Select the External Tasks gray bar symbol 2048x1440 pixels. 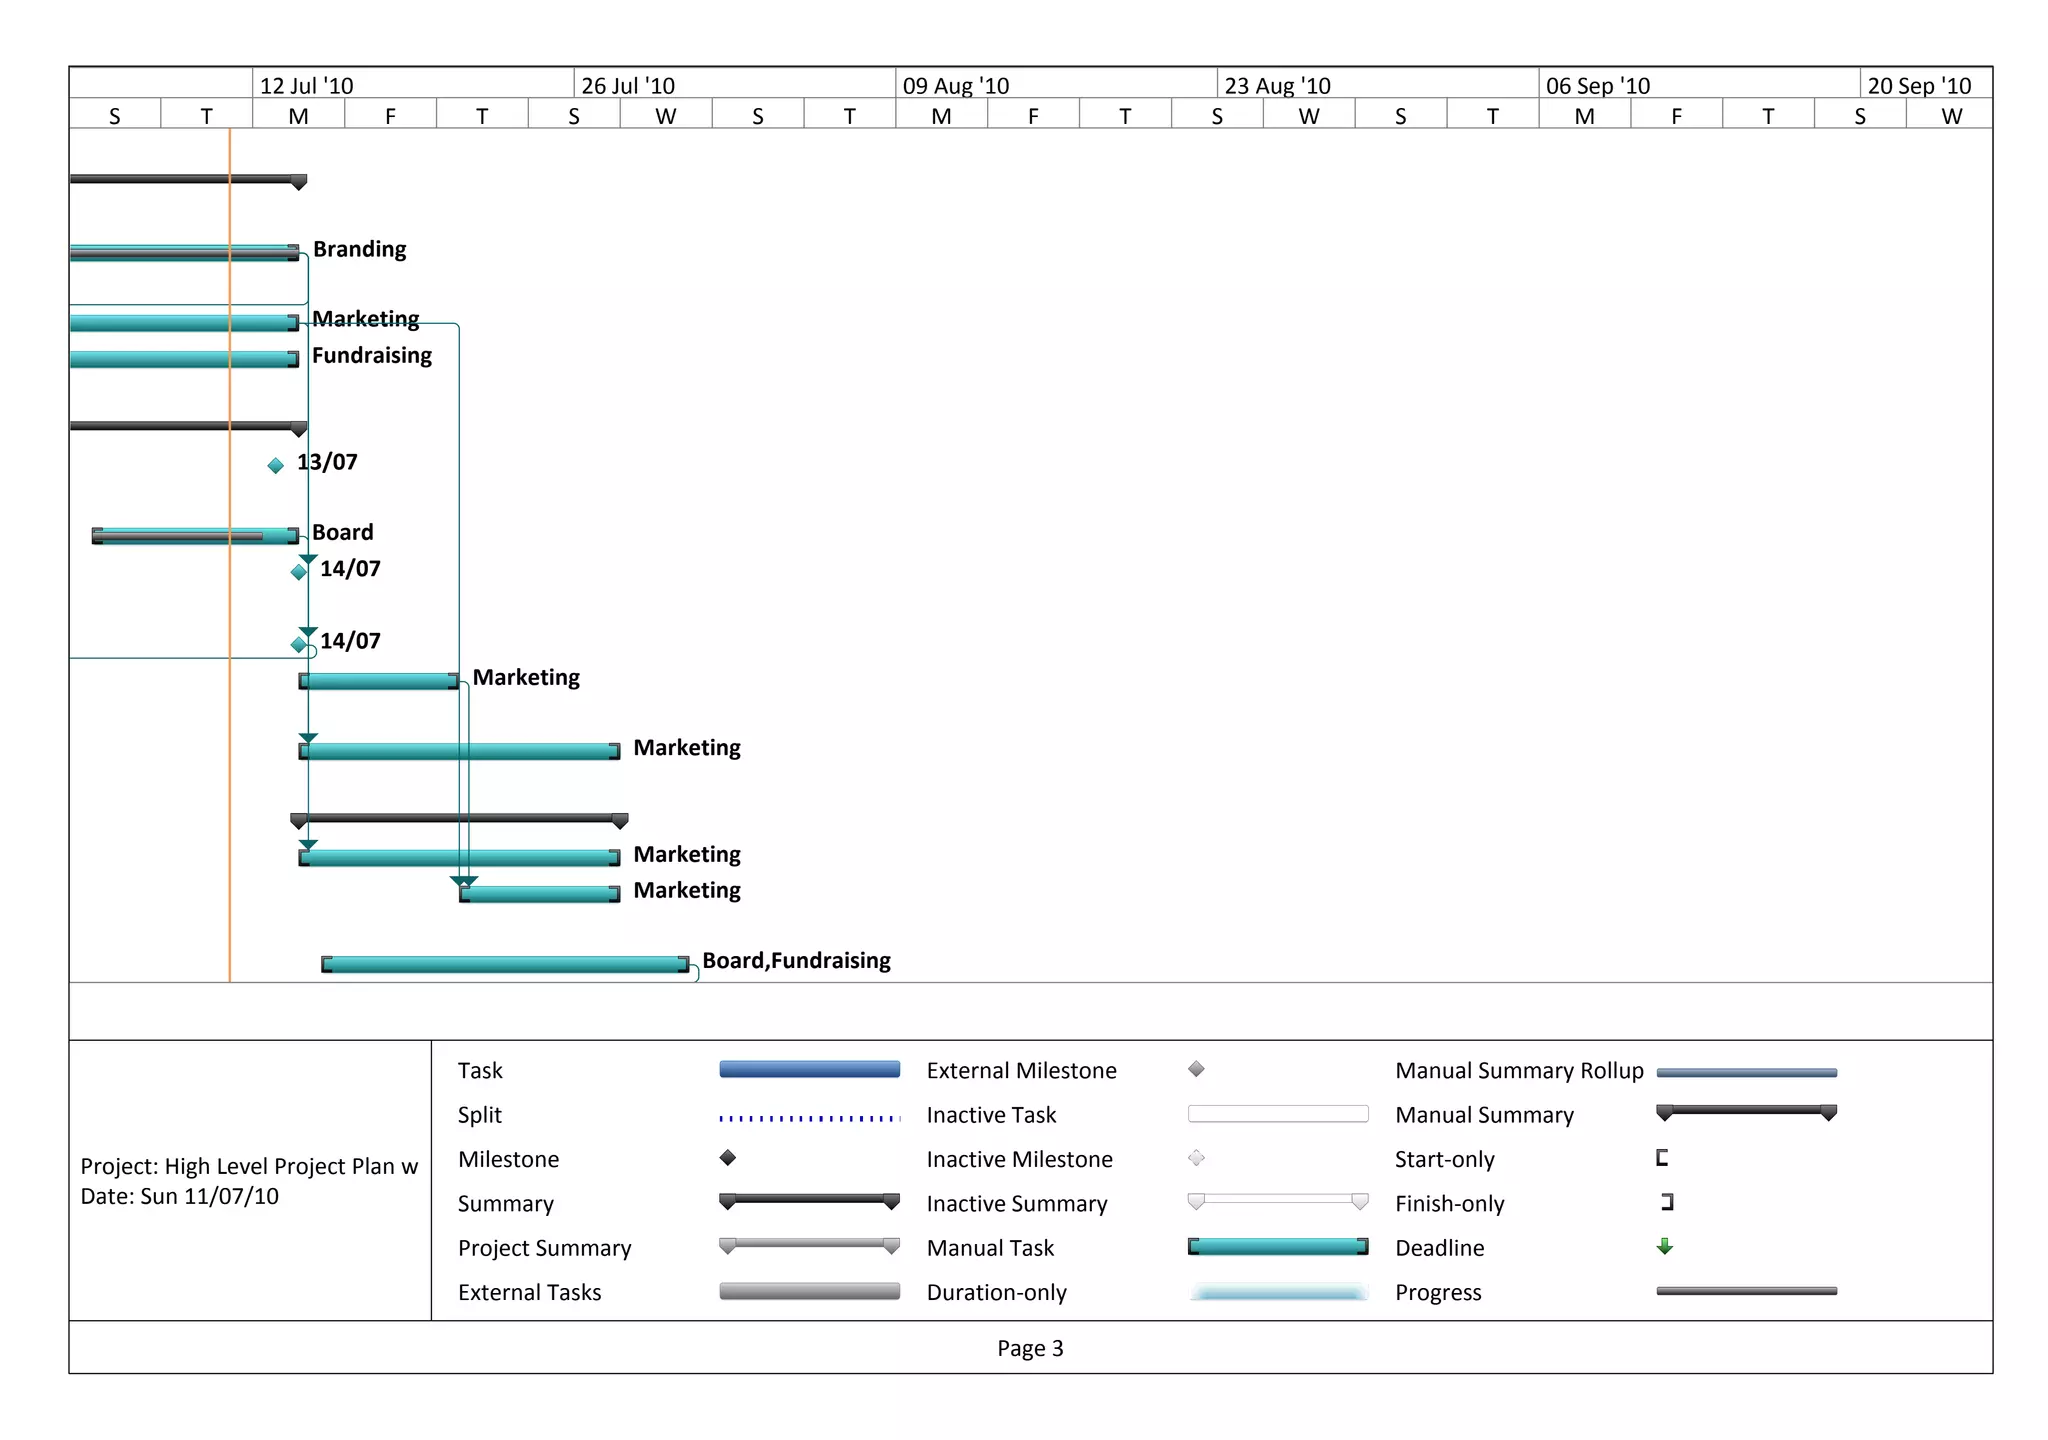(809, 1291)
